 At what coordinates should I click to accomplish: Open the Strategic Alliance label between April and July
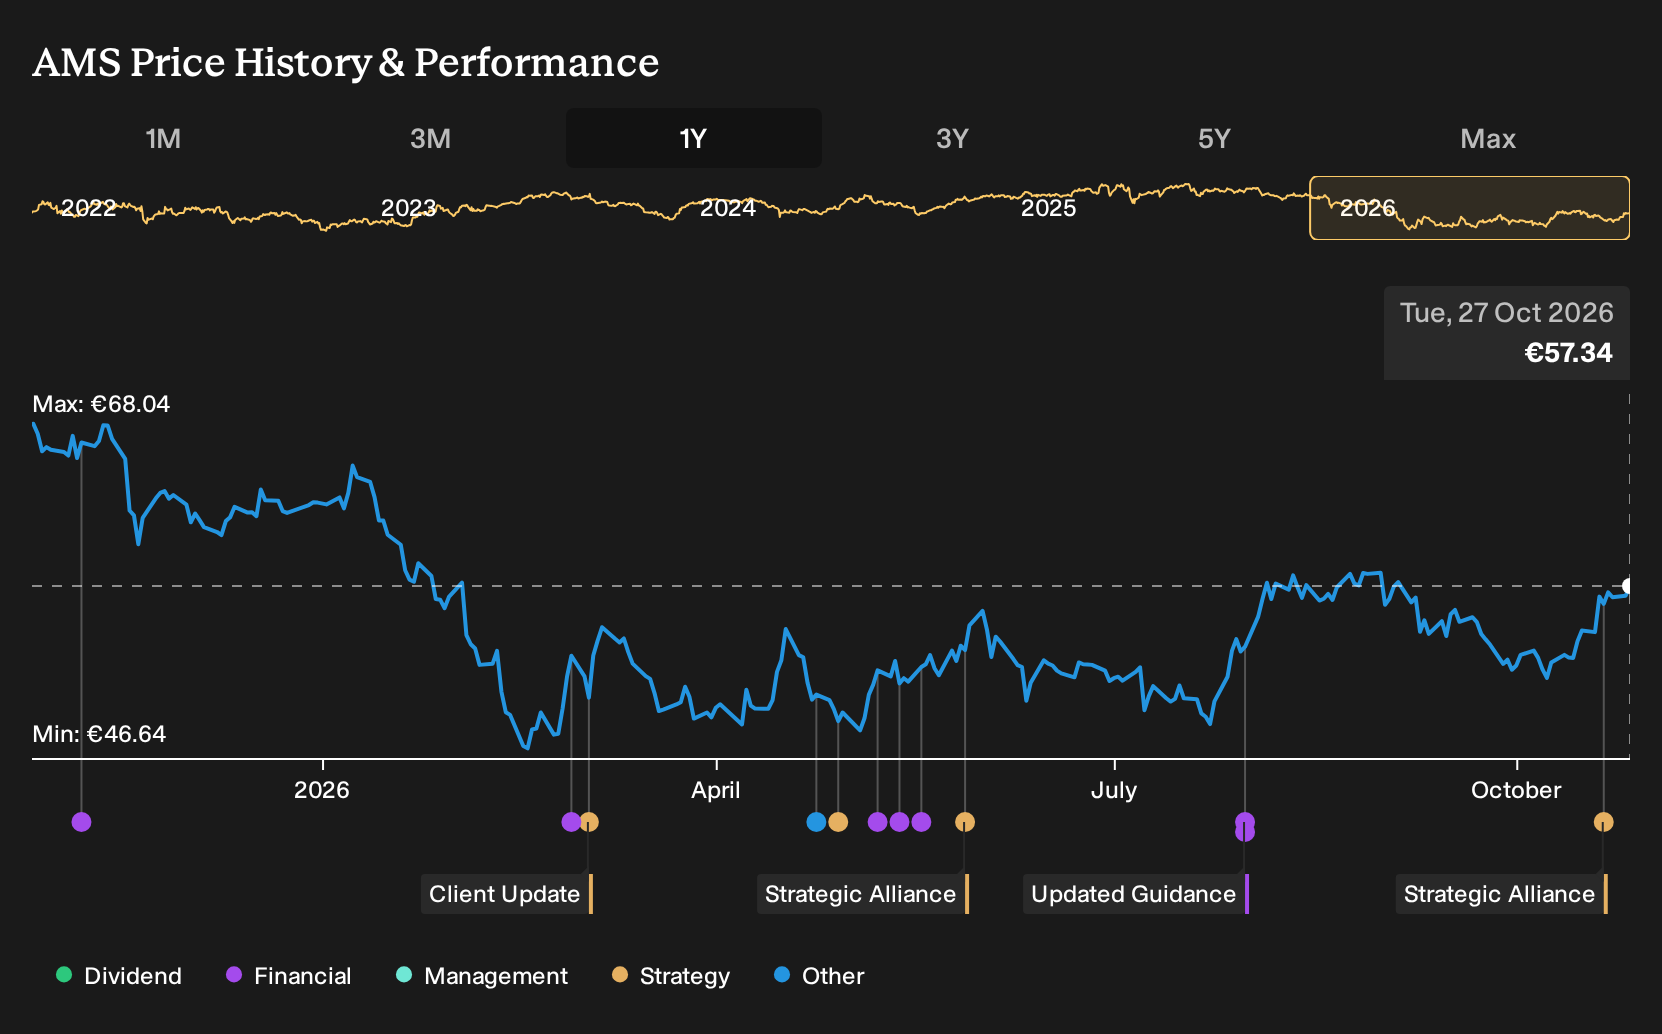[x=863, y=894]
